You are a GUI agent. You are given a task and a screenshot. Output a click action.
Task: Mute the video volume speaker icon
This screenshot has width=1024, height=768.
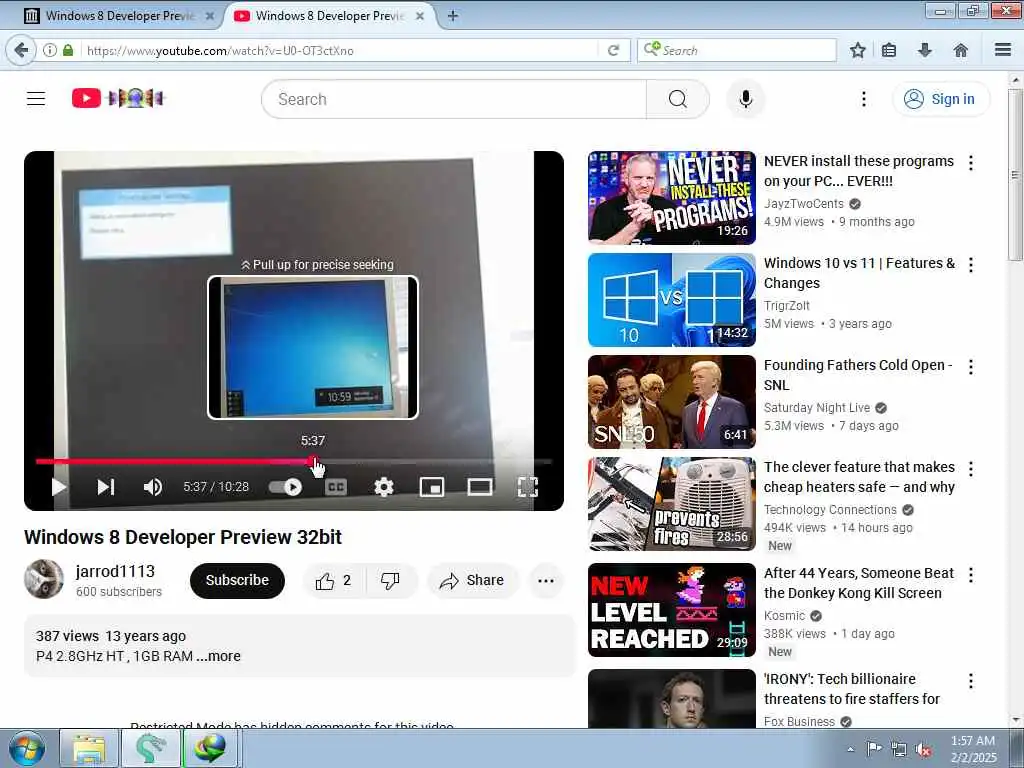pyautogui.click(x=153, y=487)
